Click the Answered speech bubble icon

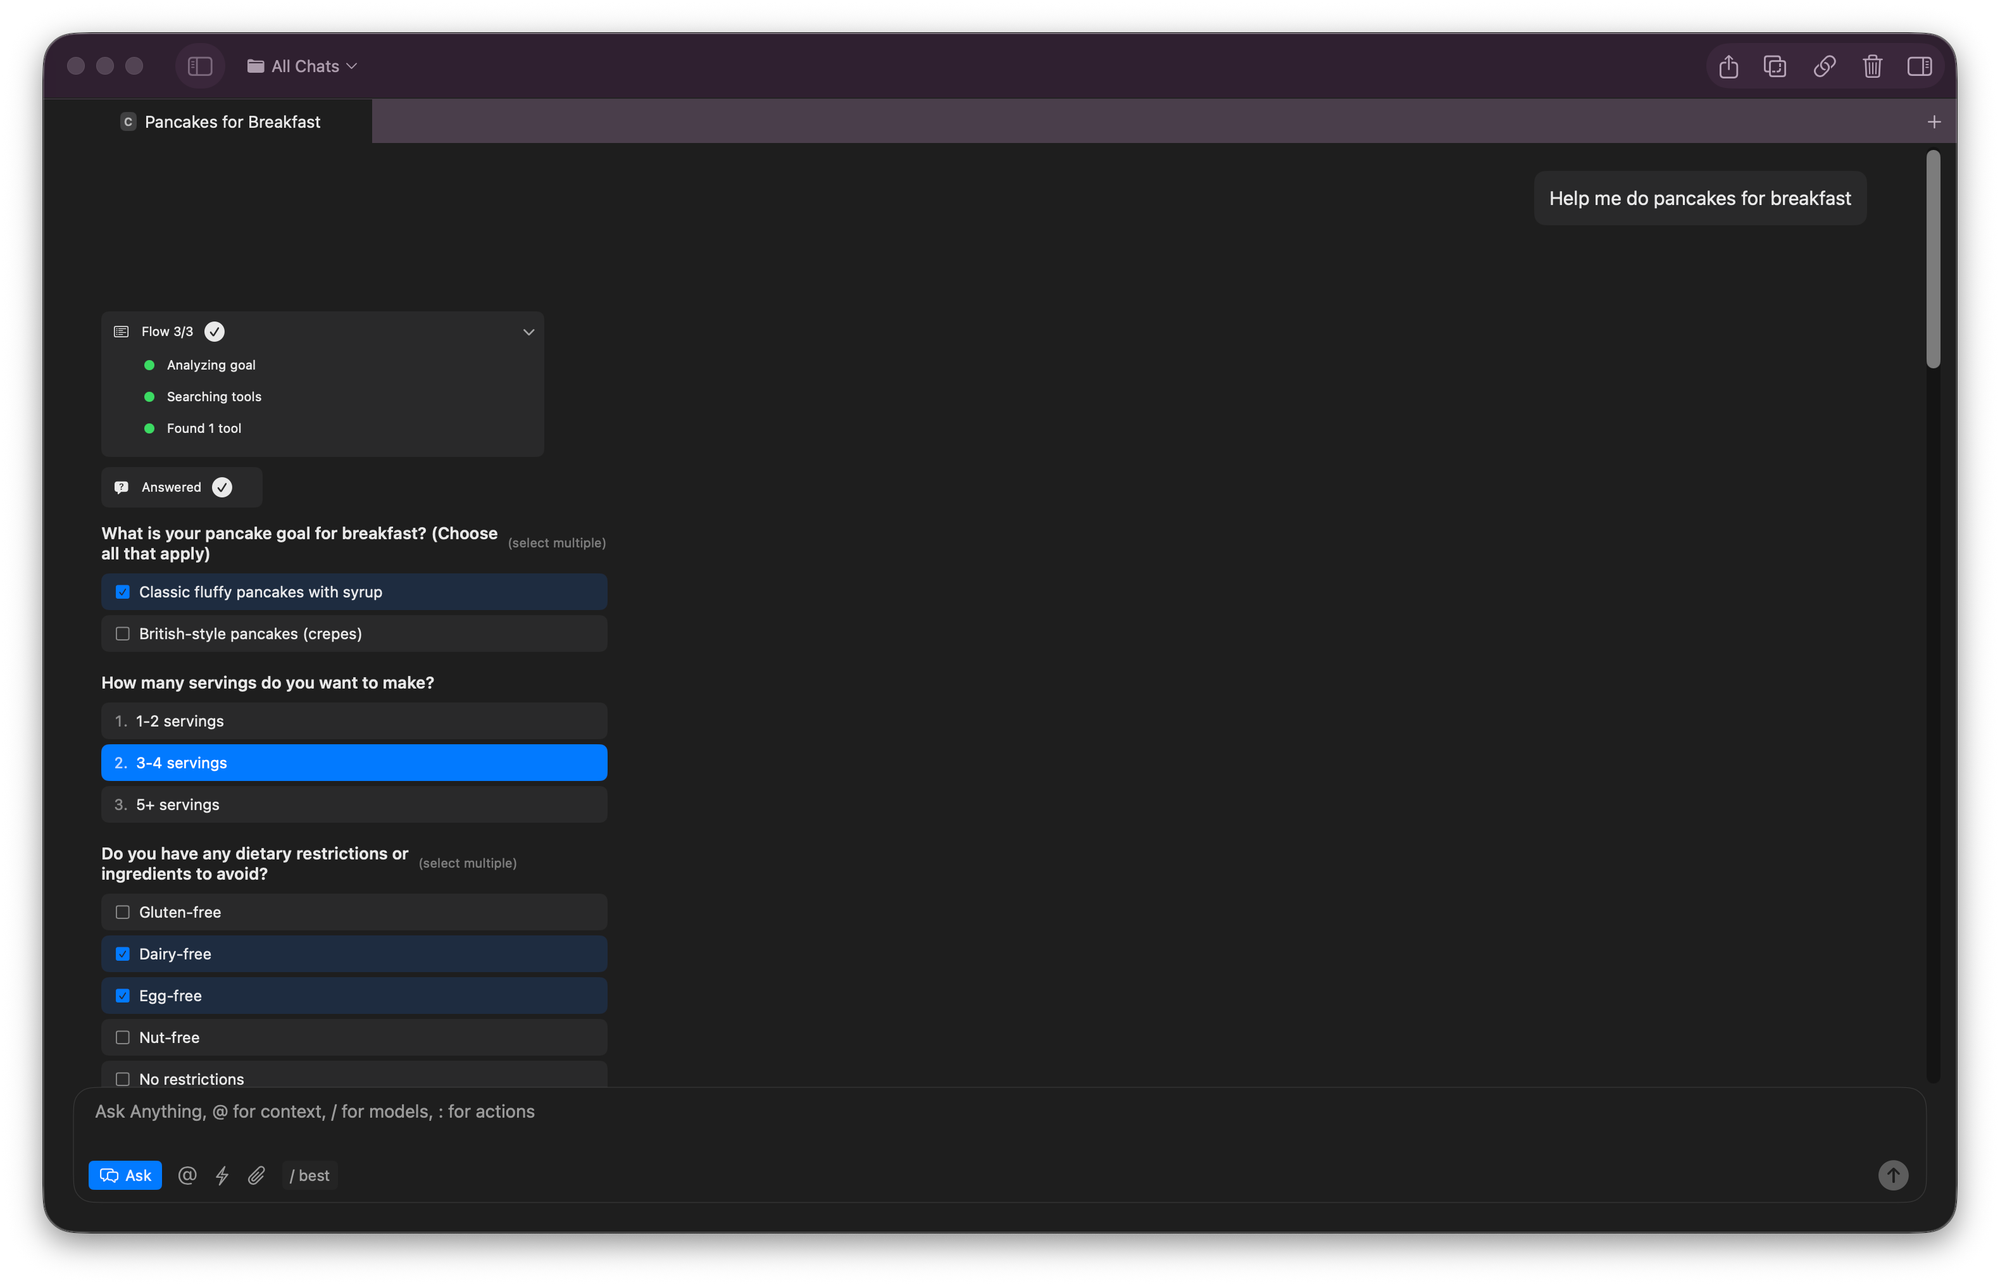click(121, 488)
